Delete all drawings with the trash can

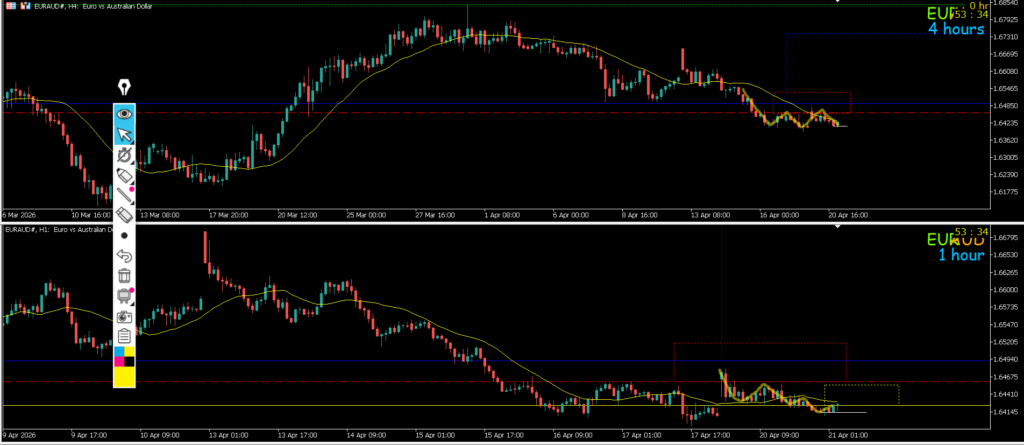coord(125,275)
